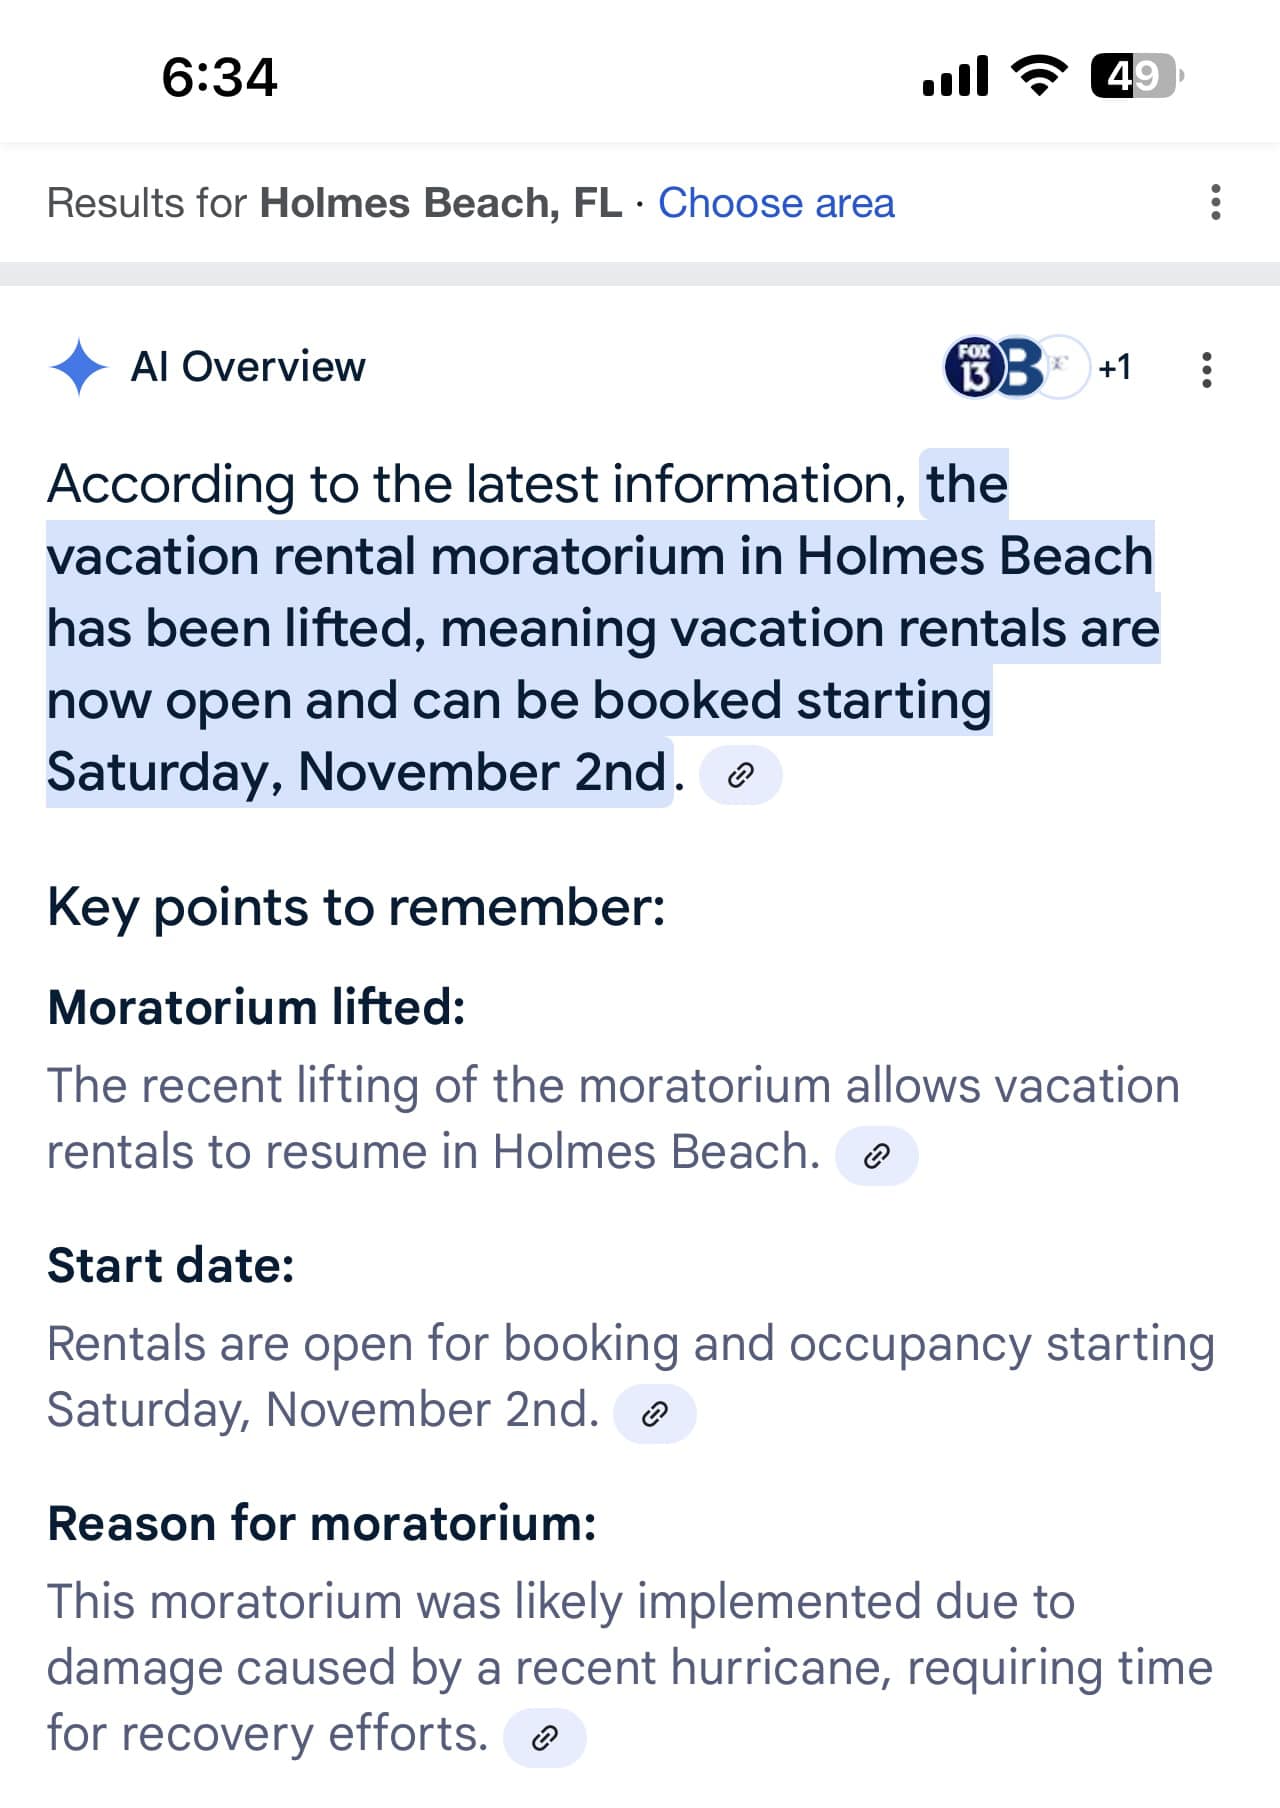Open the three-dot menu beside Results header
The image size is (1280, 1808).
point(1215,202)
